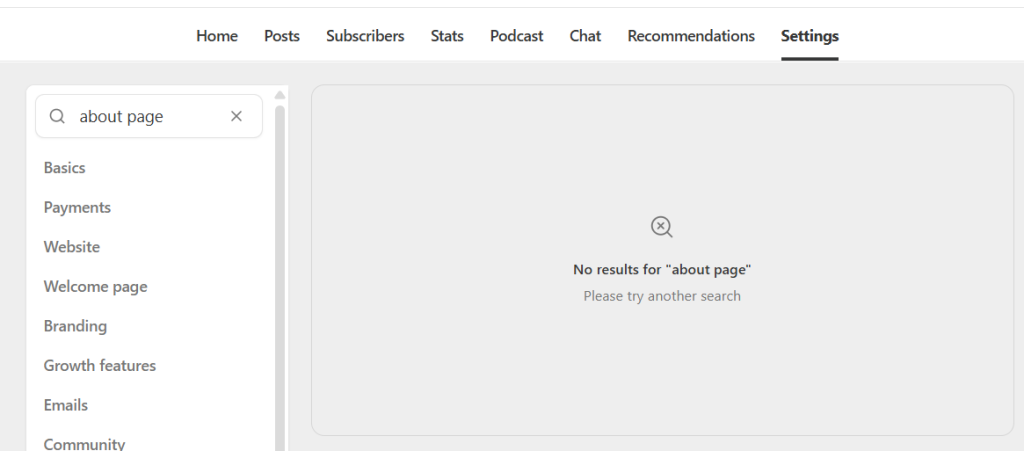Open the Podcast tab
The image size is (1024, 451).
pos(517,36)
